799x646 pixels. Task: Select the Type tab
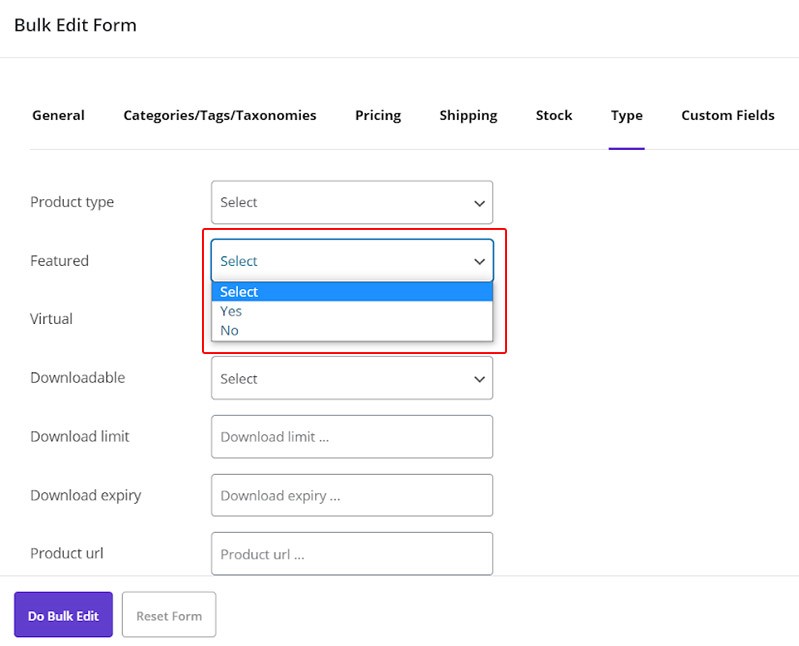pos(627,115)
